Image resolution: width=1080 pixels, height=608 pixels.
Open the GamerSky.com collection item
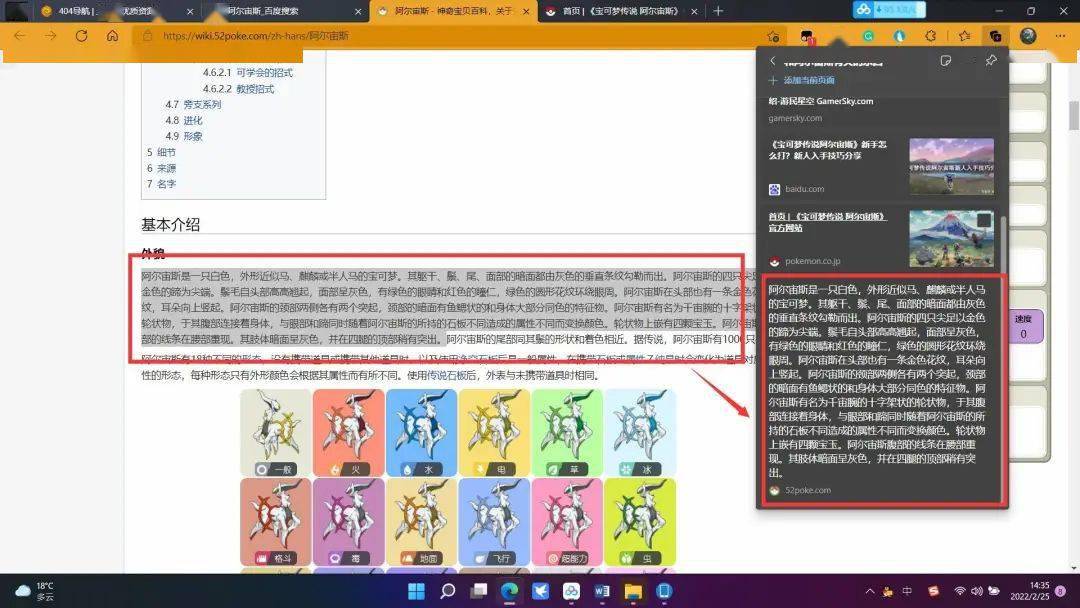[x=882, y=109]
